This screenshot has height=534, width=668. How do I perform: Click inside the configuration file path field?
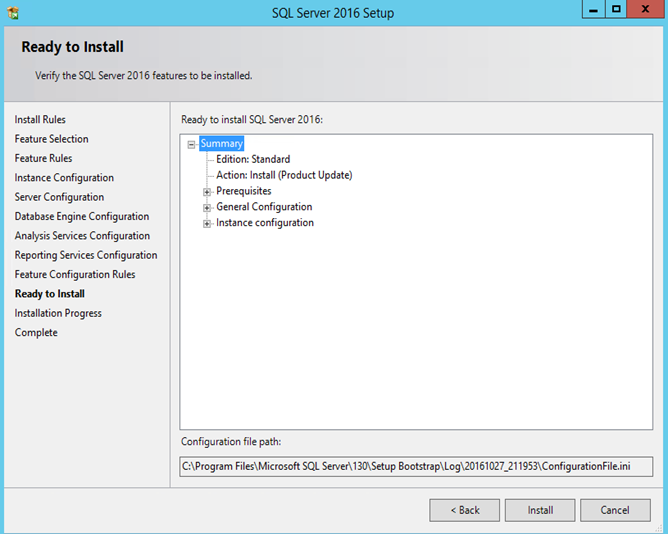pyautogui.click(x=416, y=467)
